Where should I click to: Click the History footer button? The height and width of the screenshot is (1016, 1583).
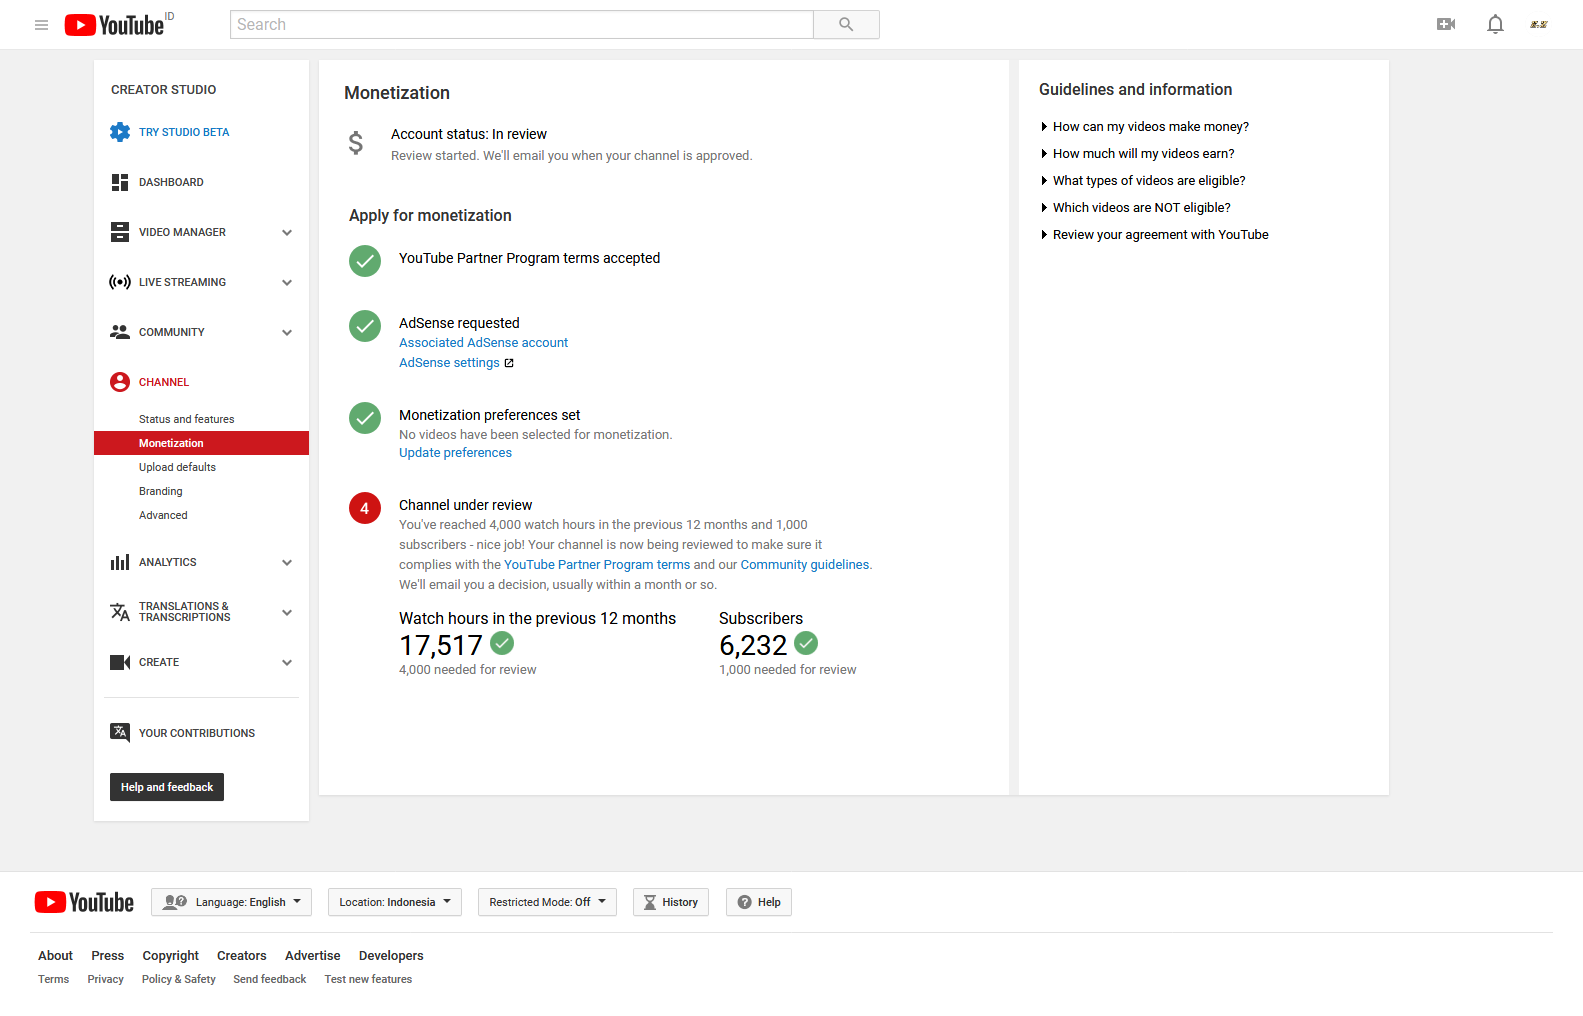671,902
